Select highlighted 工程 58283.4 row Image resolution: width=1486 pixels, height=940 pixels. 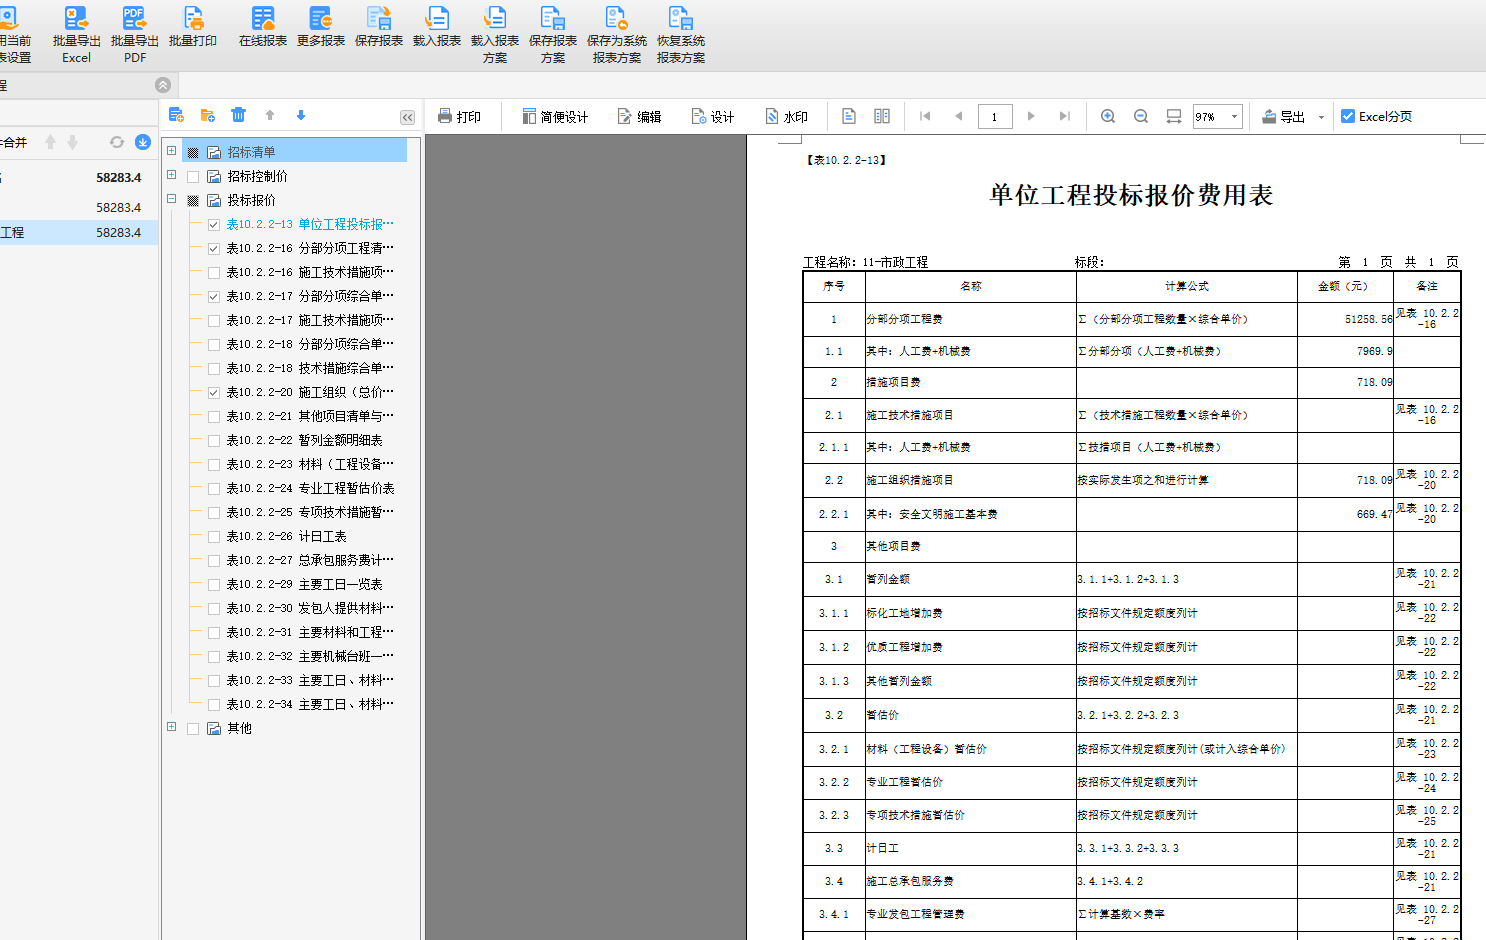coord(79,232)
